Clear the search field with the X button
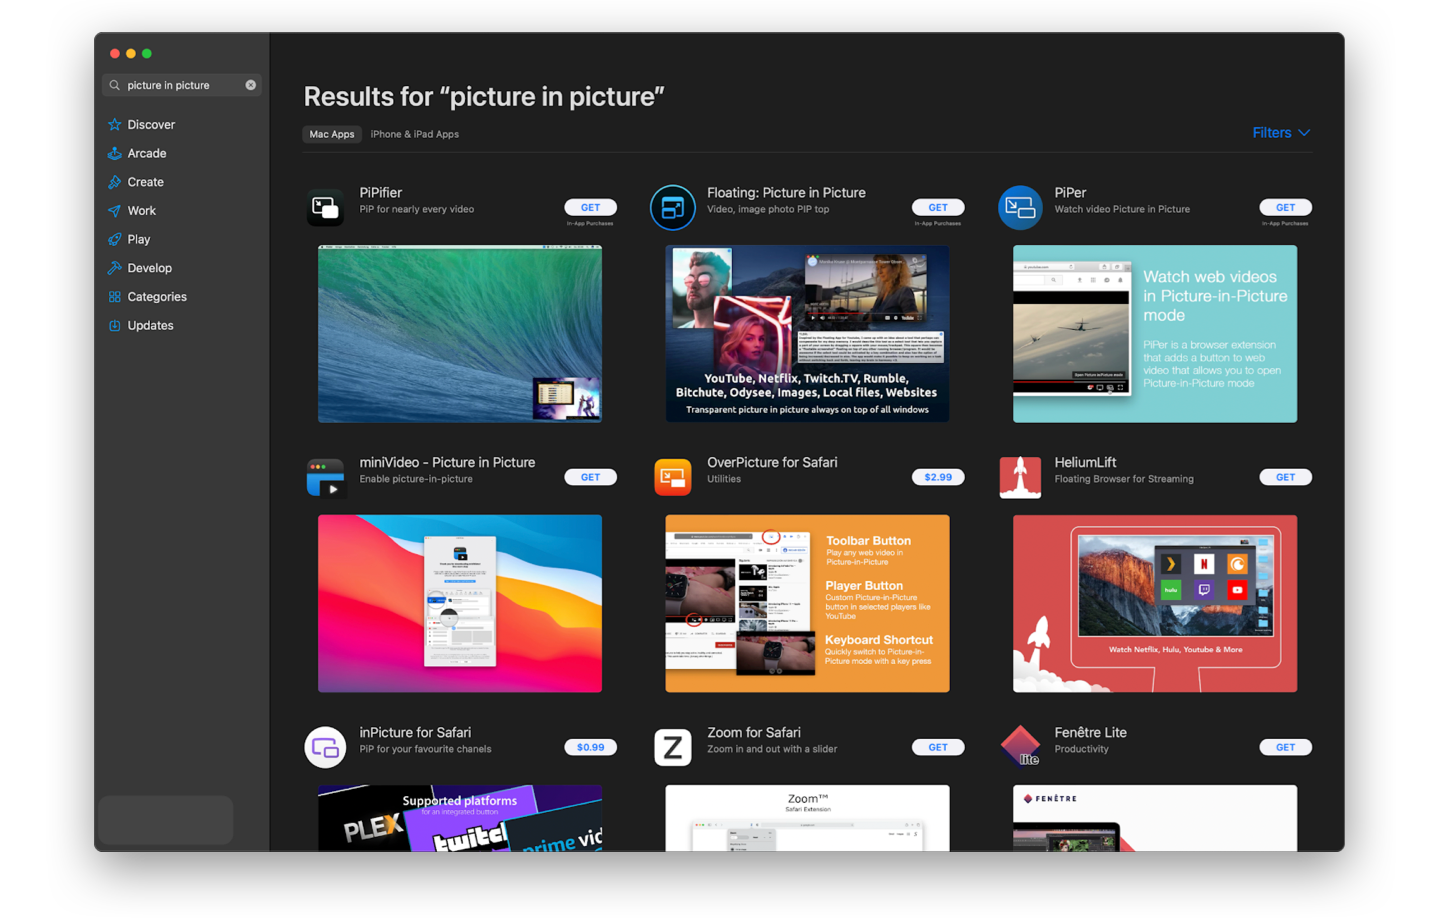 pyautogui.click(x=251, y=84)
